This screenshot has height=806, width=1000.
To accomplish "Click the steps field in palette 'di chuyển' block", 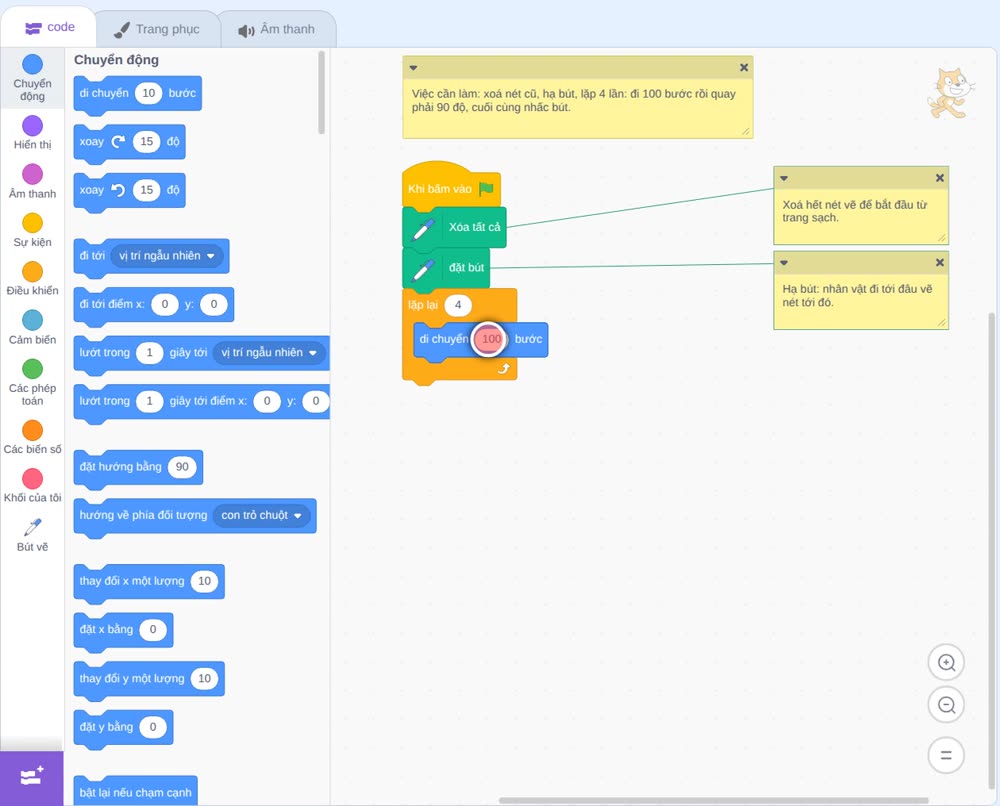I will (149, 93).
